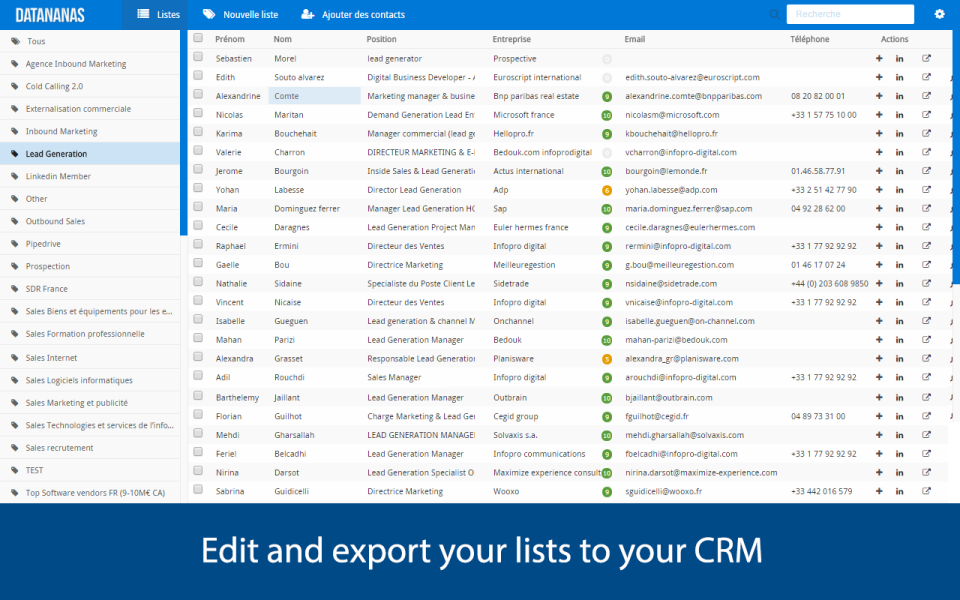Open external link icon for Sabrina Guidicelli
The image size is (960, 600).
(926, 491)
